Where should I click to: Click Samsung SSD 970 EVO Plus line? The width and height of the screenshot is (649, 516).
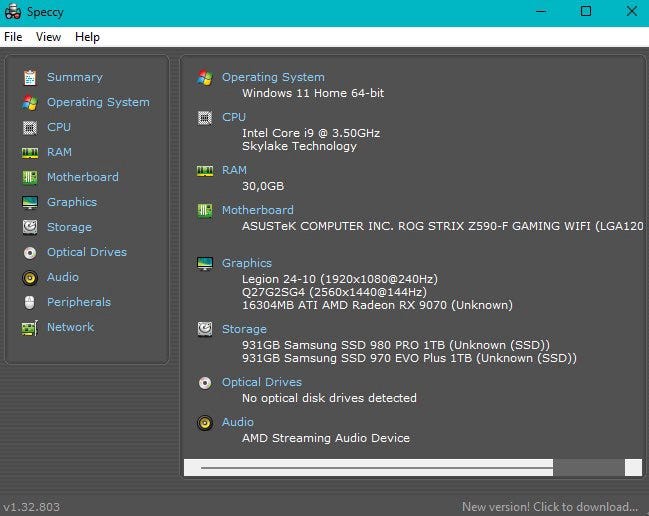click(x=409, y=358)
